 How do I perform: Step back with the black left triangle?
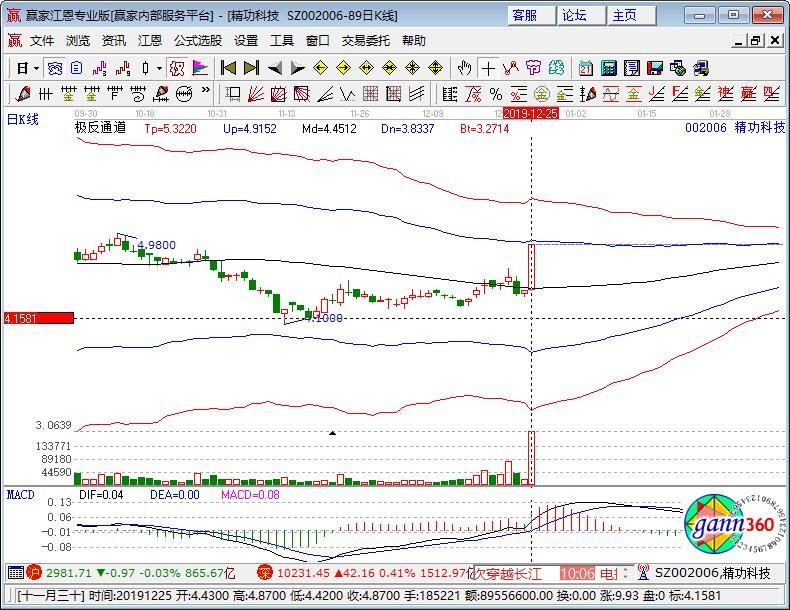pyautogui.click(x=275, y=68)
